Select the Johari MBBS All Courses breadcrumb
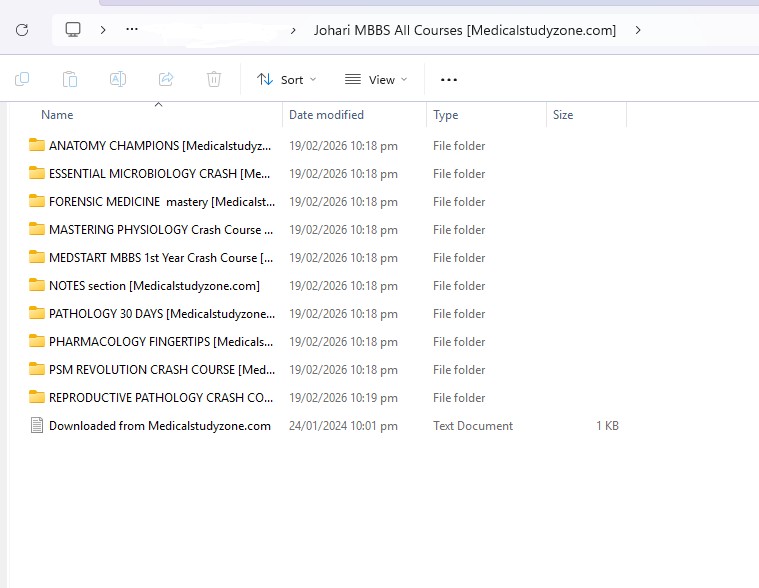The image size is (759, 588). pyautogui.click(x=465, y=30)
